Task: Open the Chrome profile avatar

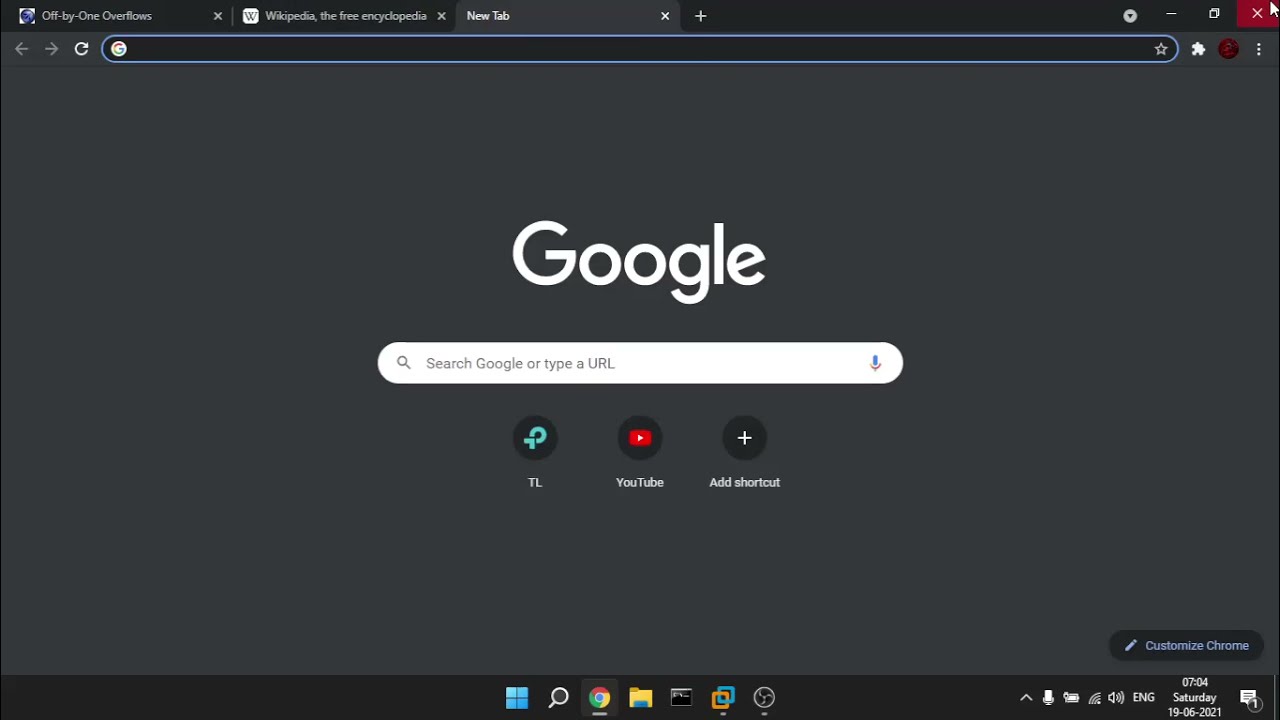Action: 1229,49
